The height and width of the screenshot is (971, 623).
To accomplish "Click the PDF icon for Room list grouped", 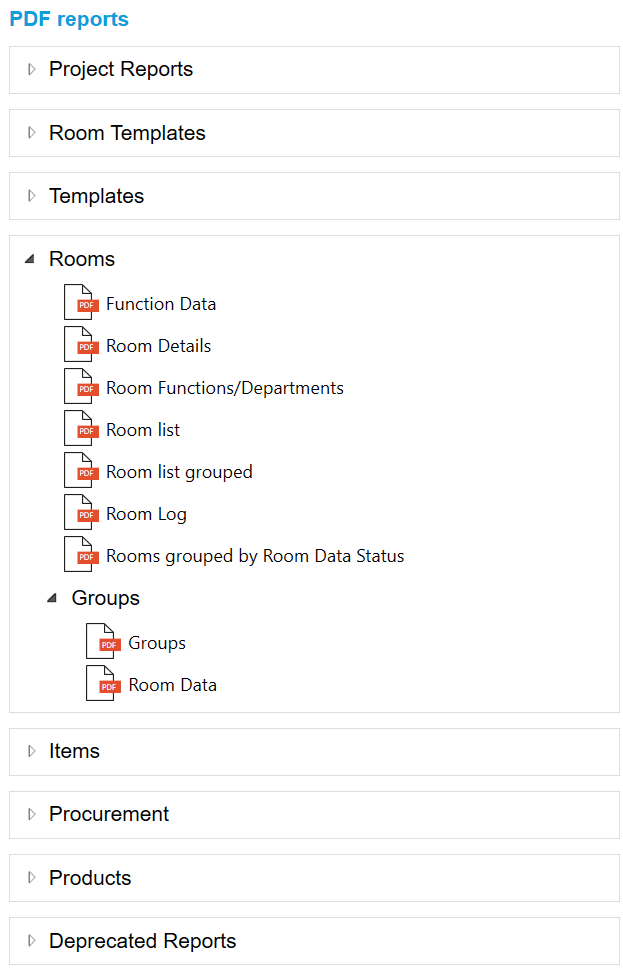I will (x=81, y=470).
